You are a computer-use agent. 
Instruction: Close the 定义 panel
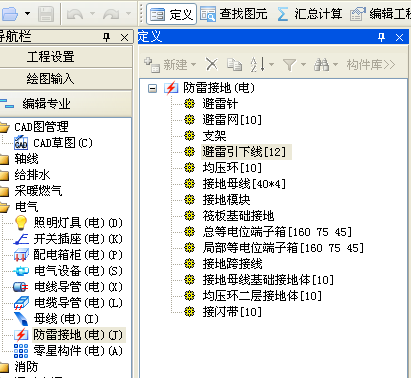(399, 37)
